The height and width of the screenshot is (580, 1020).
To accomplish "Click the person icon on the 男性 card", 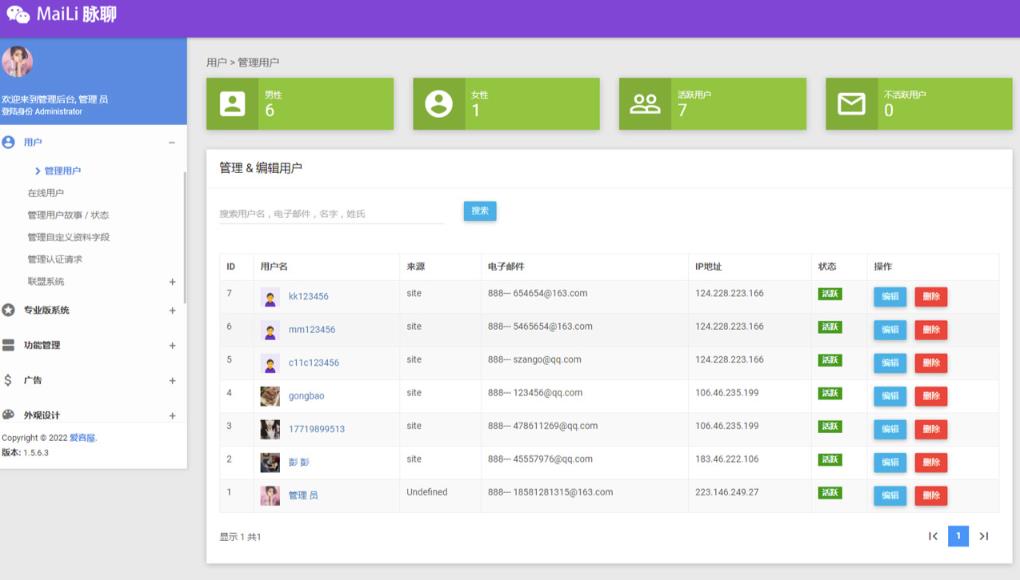I will (233, 103).
